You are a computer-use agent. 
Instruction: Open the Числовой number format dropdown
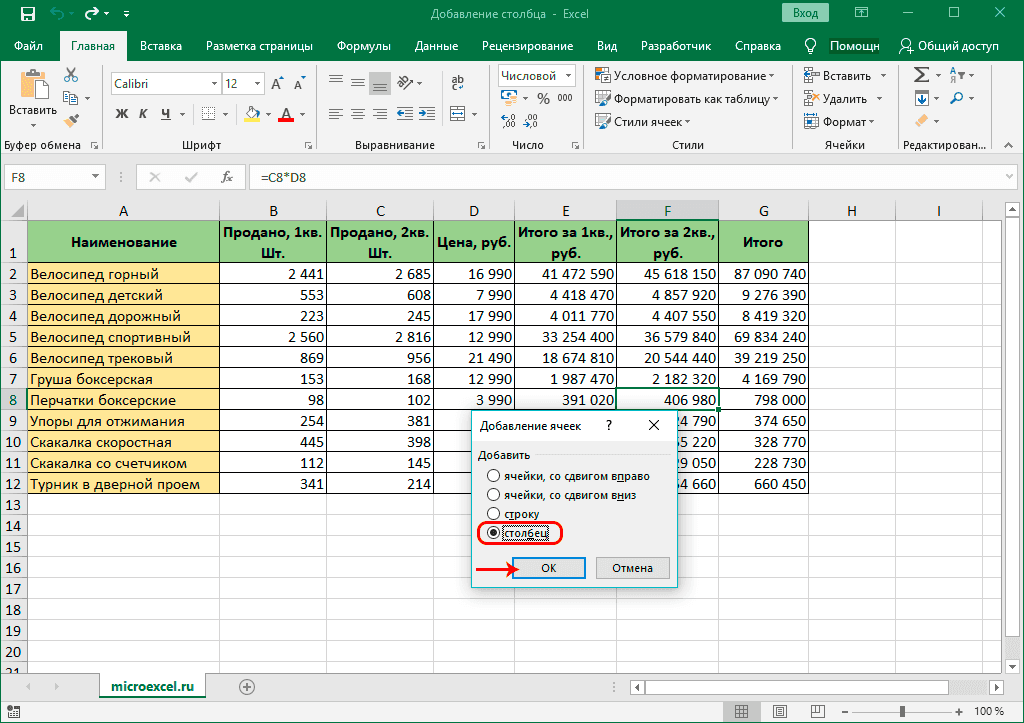click(x=567, y=75)
